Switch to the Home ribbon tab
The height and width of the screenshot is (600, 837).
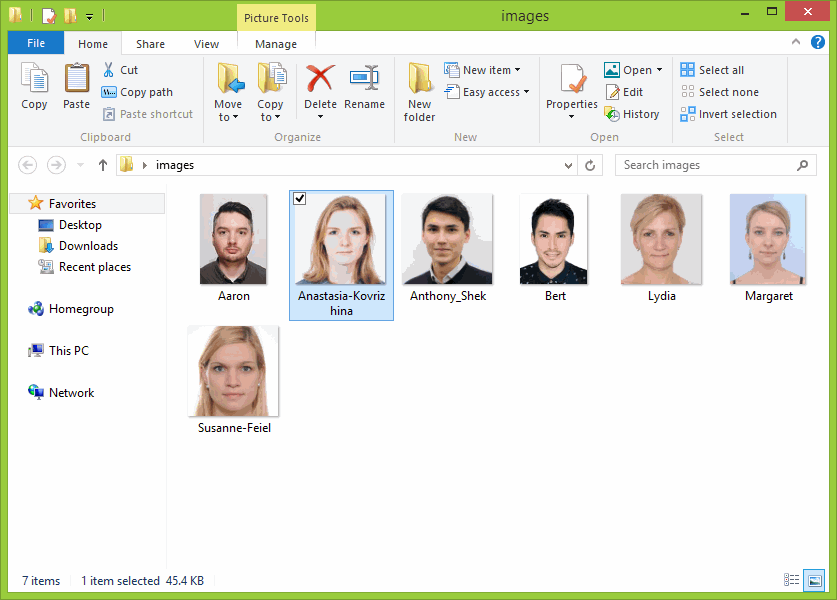coord(93,44)
